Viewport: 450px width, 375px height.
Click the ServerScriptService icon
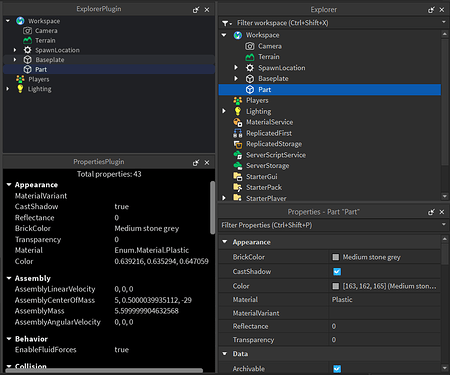pyautogui.click(x=238, y=155)
